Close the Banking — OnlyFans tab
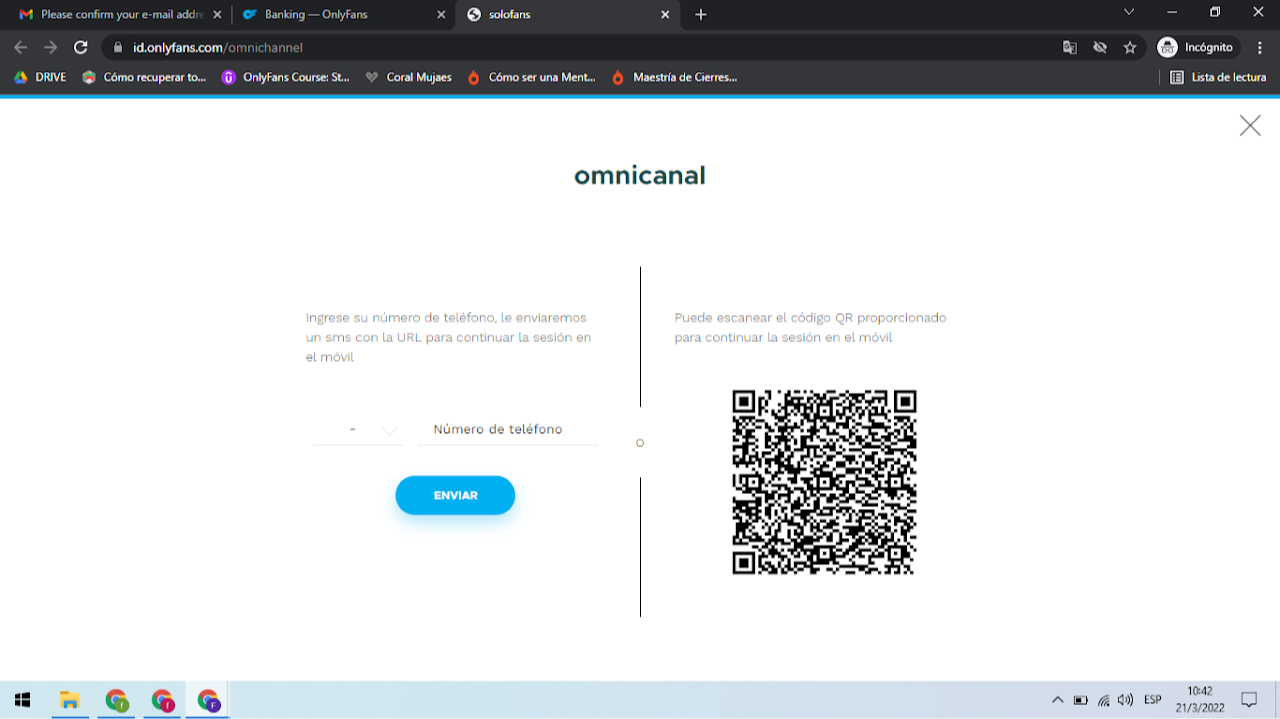 pyautogui.click(x=441, y=15)
